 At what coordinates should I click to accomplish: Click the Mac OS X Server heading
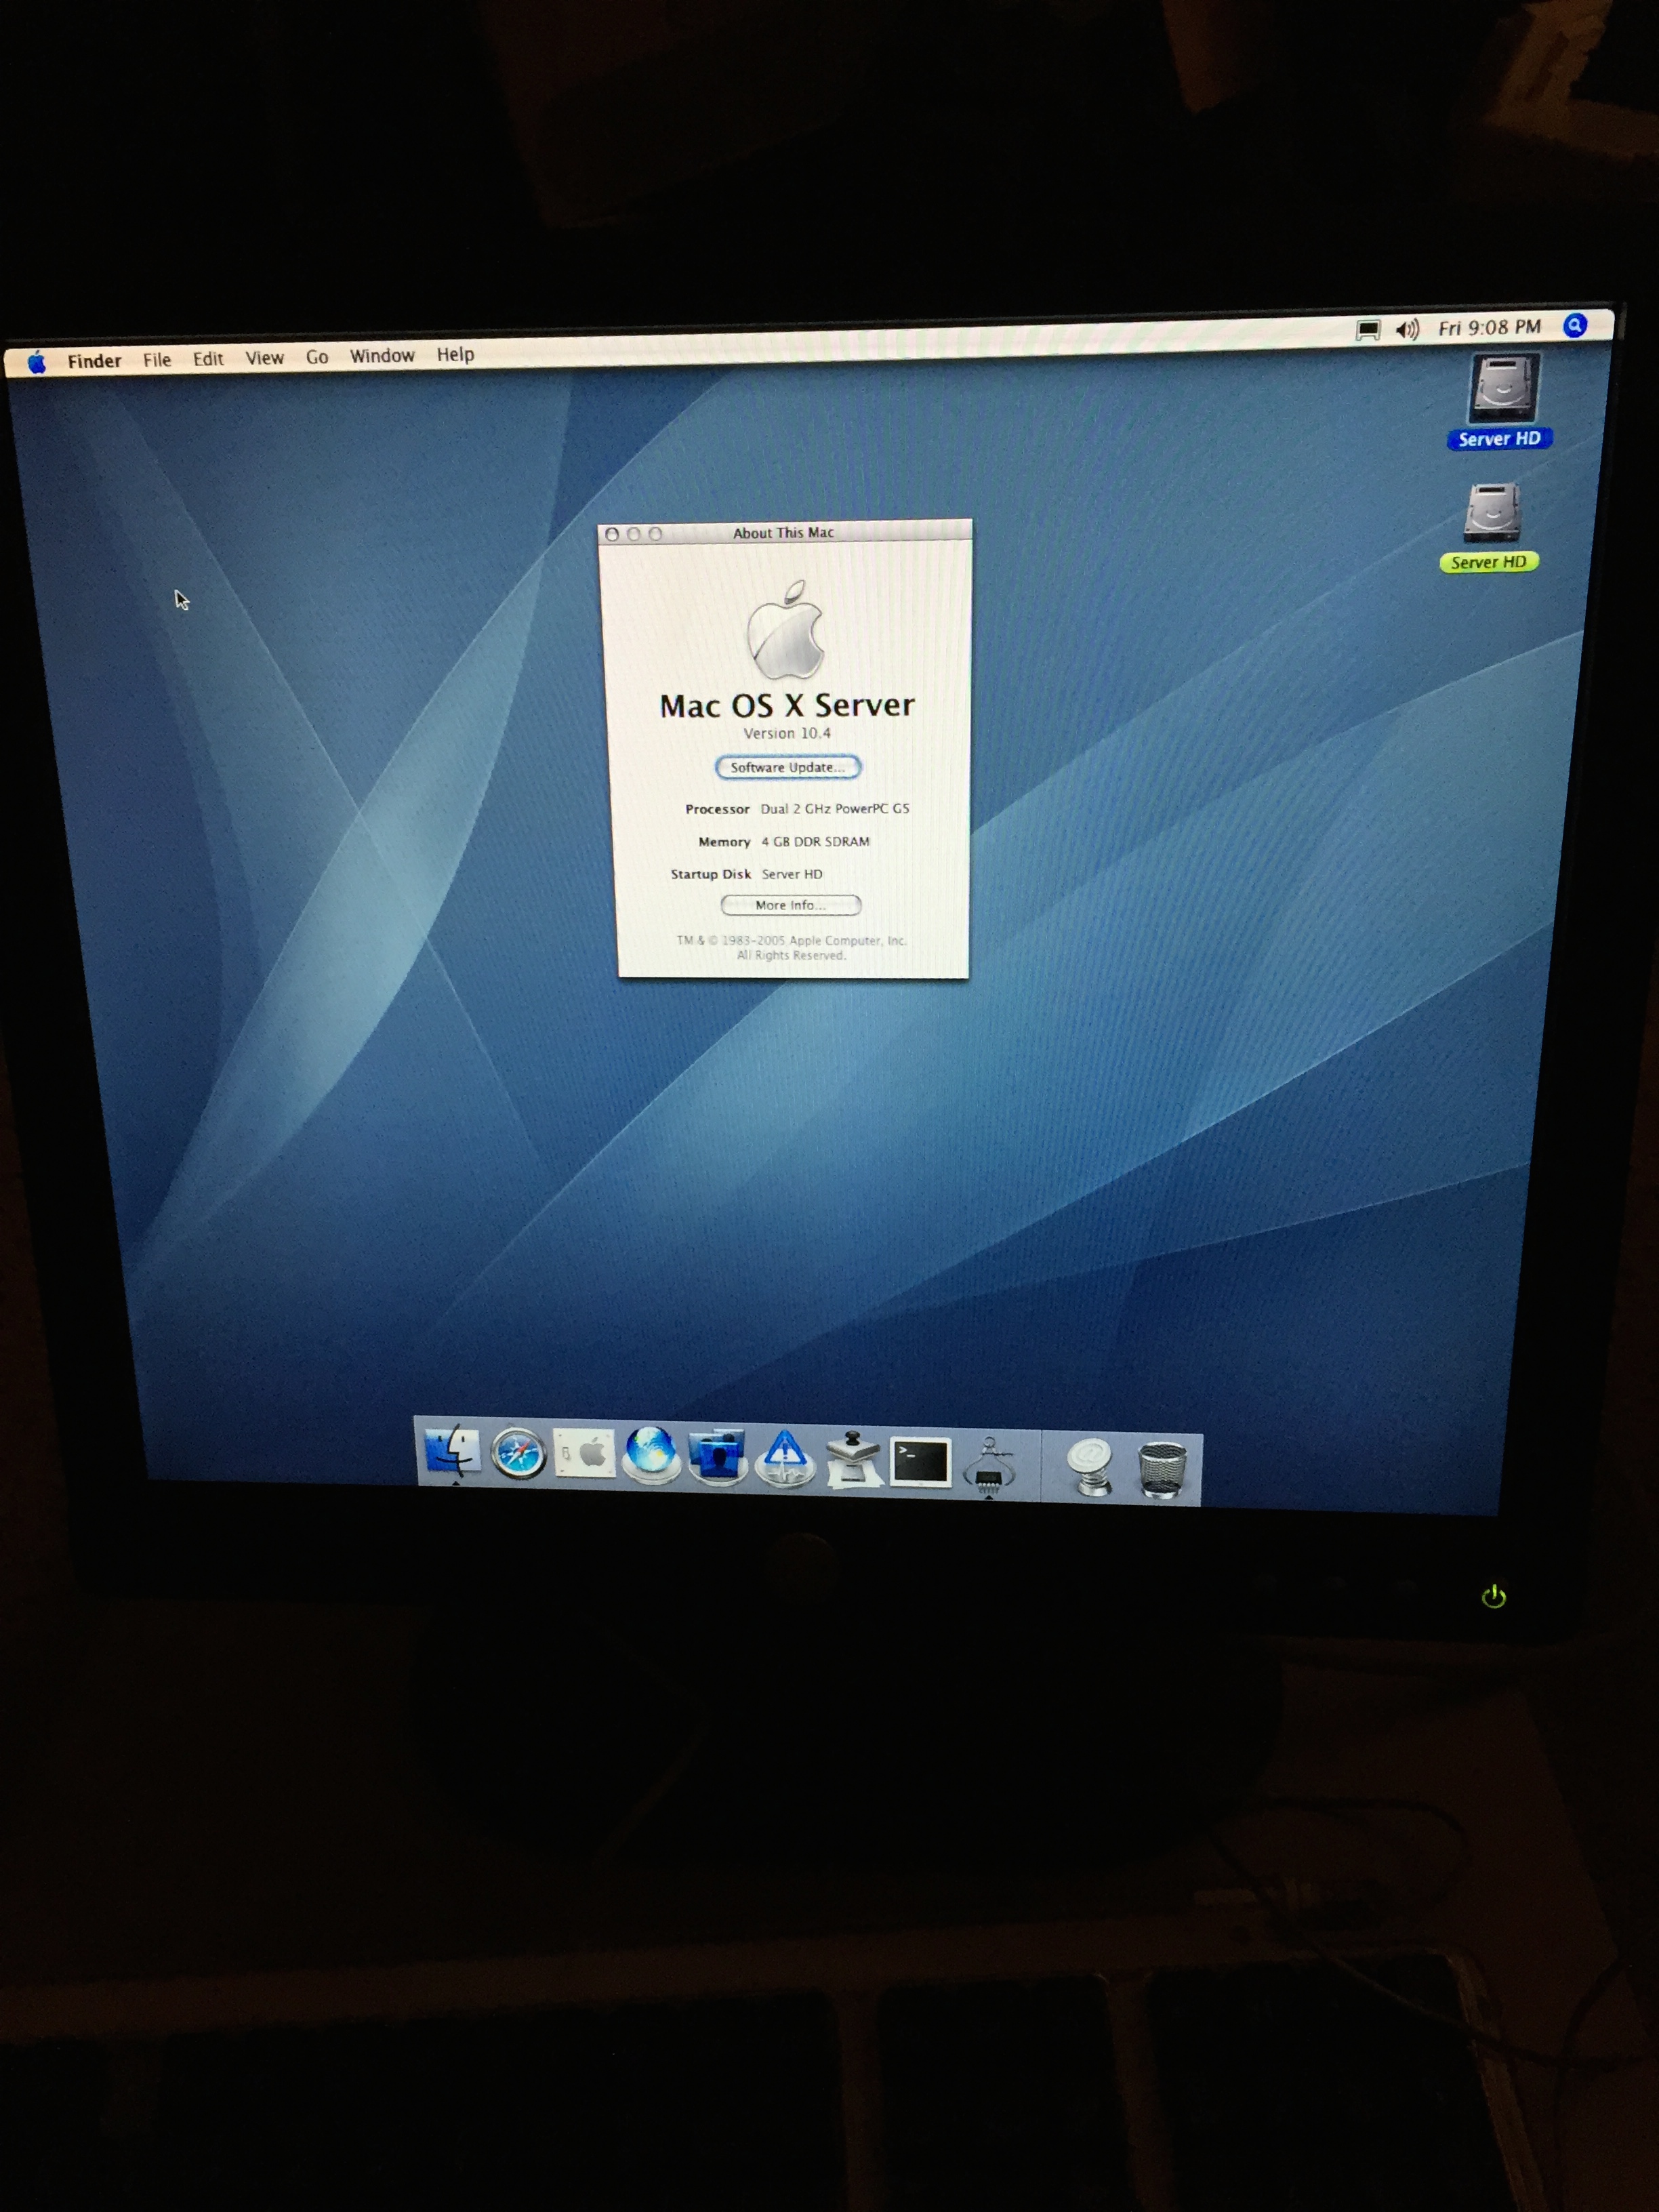787,705
